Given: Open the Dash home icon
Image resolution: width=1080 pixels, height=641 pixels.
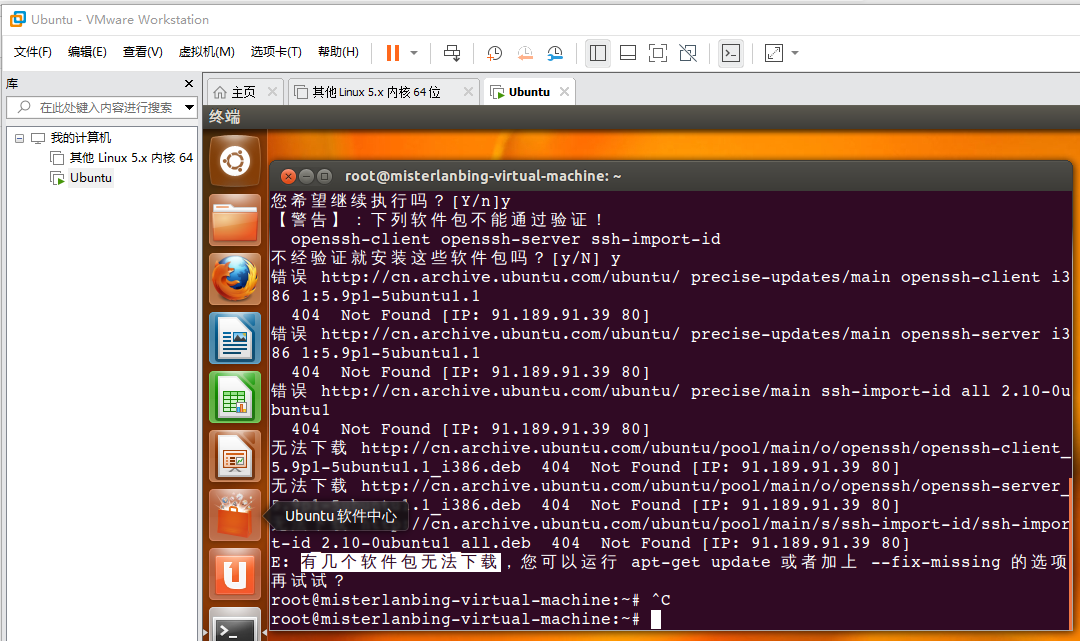Looking at the screenshot, I should (x=234, y=160).
